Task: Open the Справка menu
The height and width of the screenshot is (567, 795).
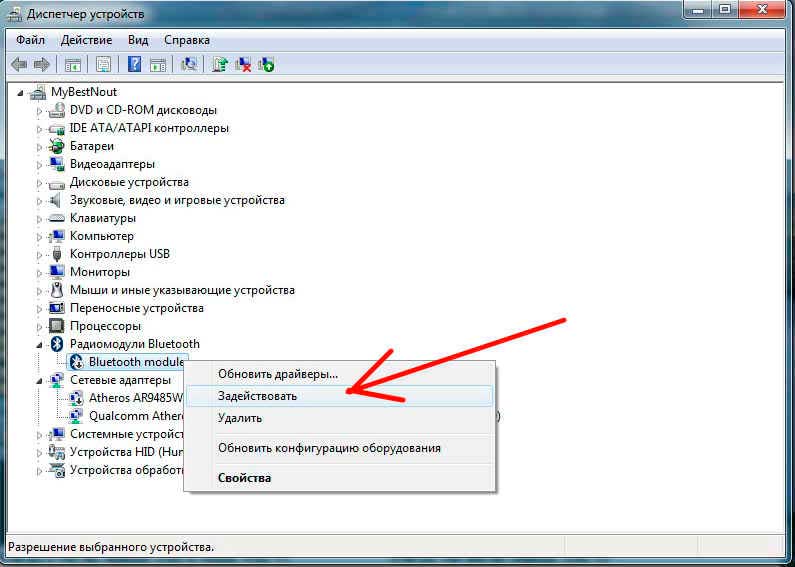Action: (x=187, y=40)
